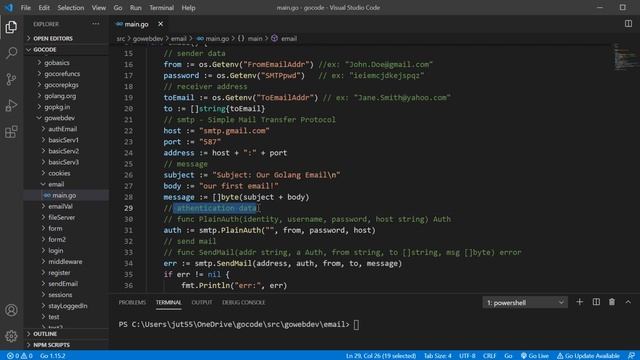
Task: Click the errors and warnings status indicator
Action: [20, 356]
